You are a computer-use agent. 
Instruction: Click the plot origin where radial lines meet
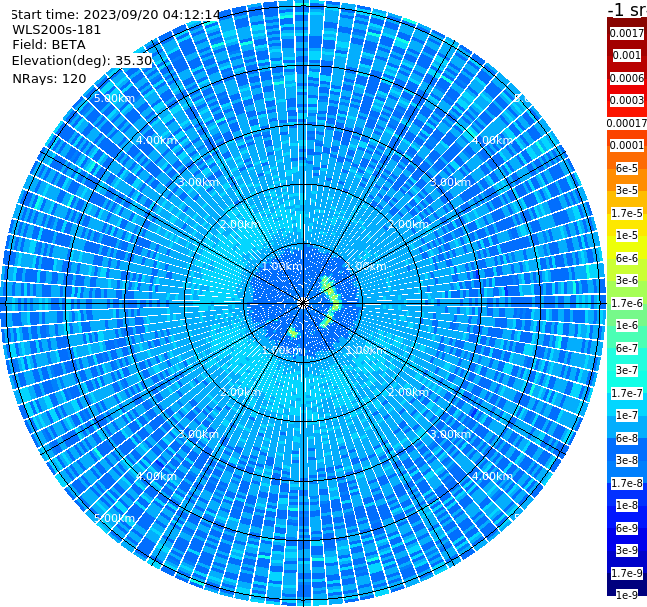303,303
